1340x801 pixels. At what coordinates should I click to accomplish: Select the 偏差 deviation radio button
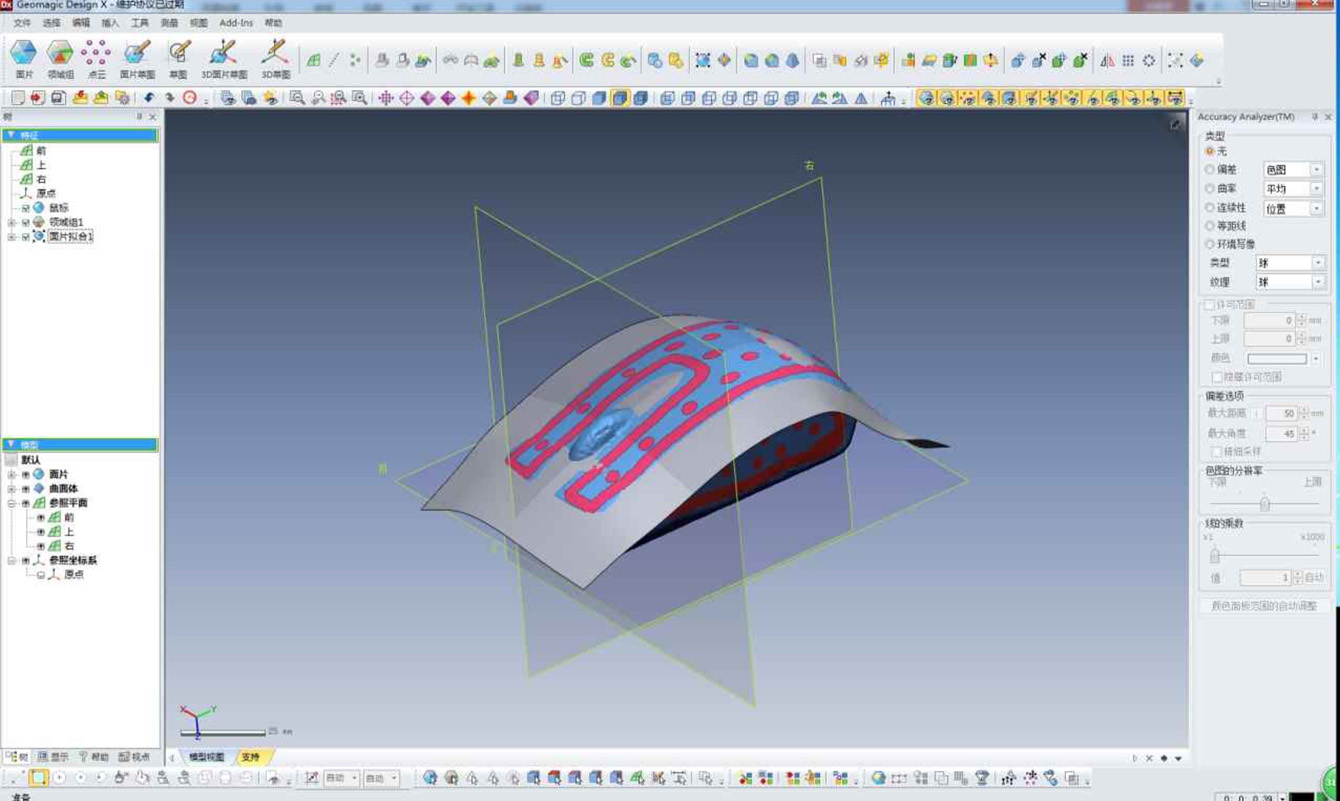pos(1210,170)
